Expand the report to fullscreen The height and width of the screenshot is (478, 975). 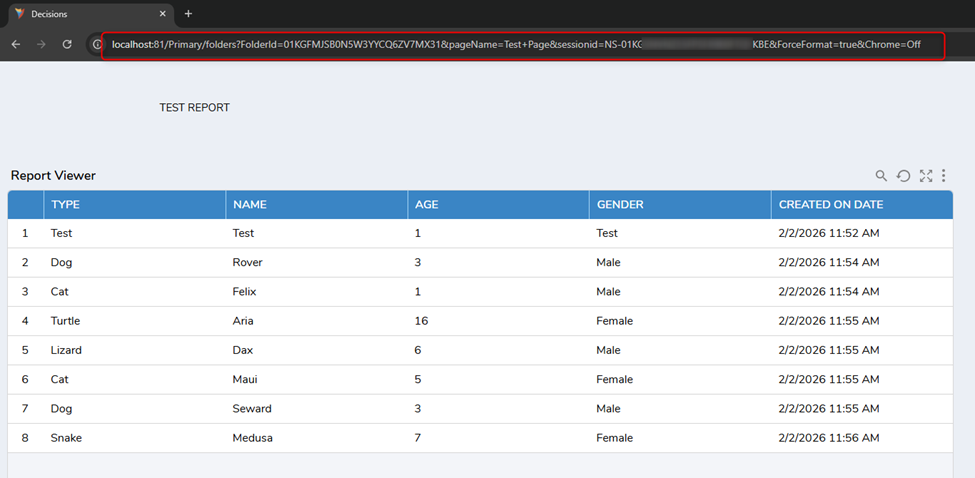click(926, 176)
